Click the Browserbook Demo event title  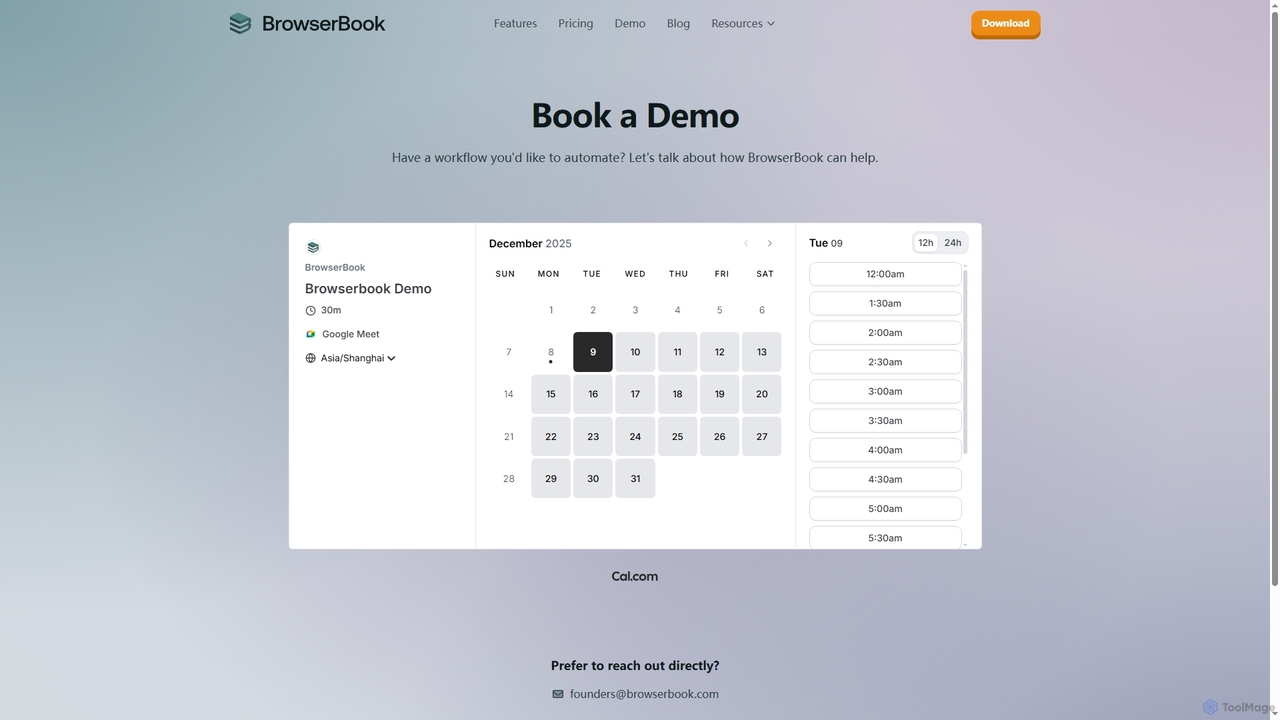pos(368,289)
